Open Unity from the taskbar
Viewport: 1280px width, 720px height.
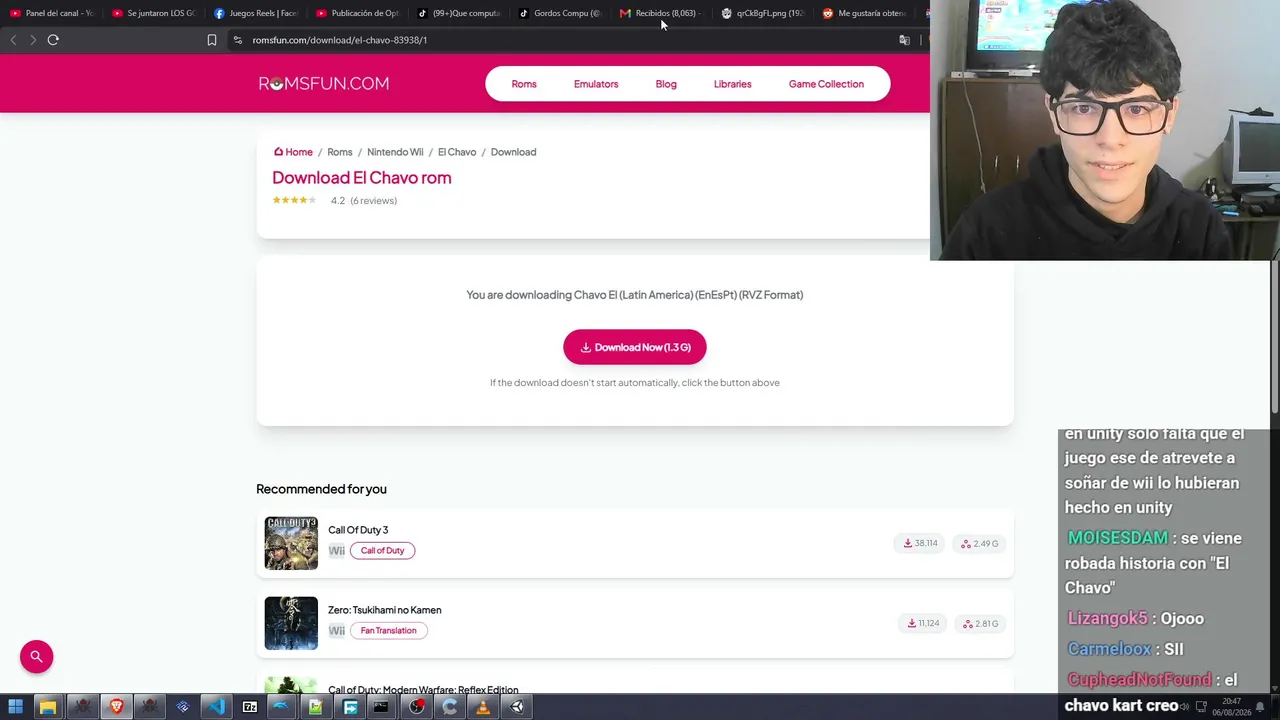coord(517,707)
